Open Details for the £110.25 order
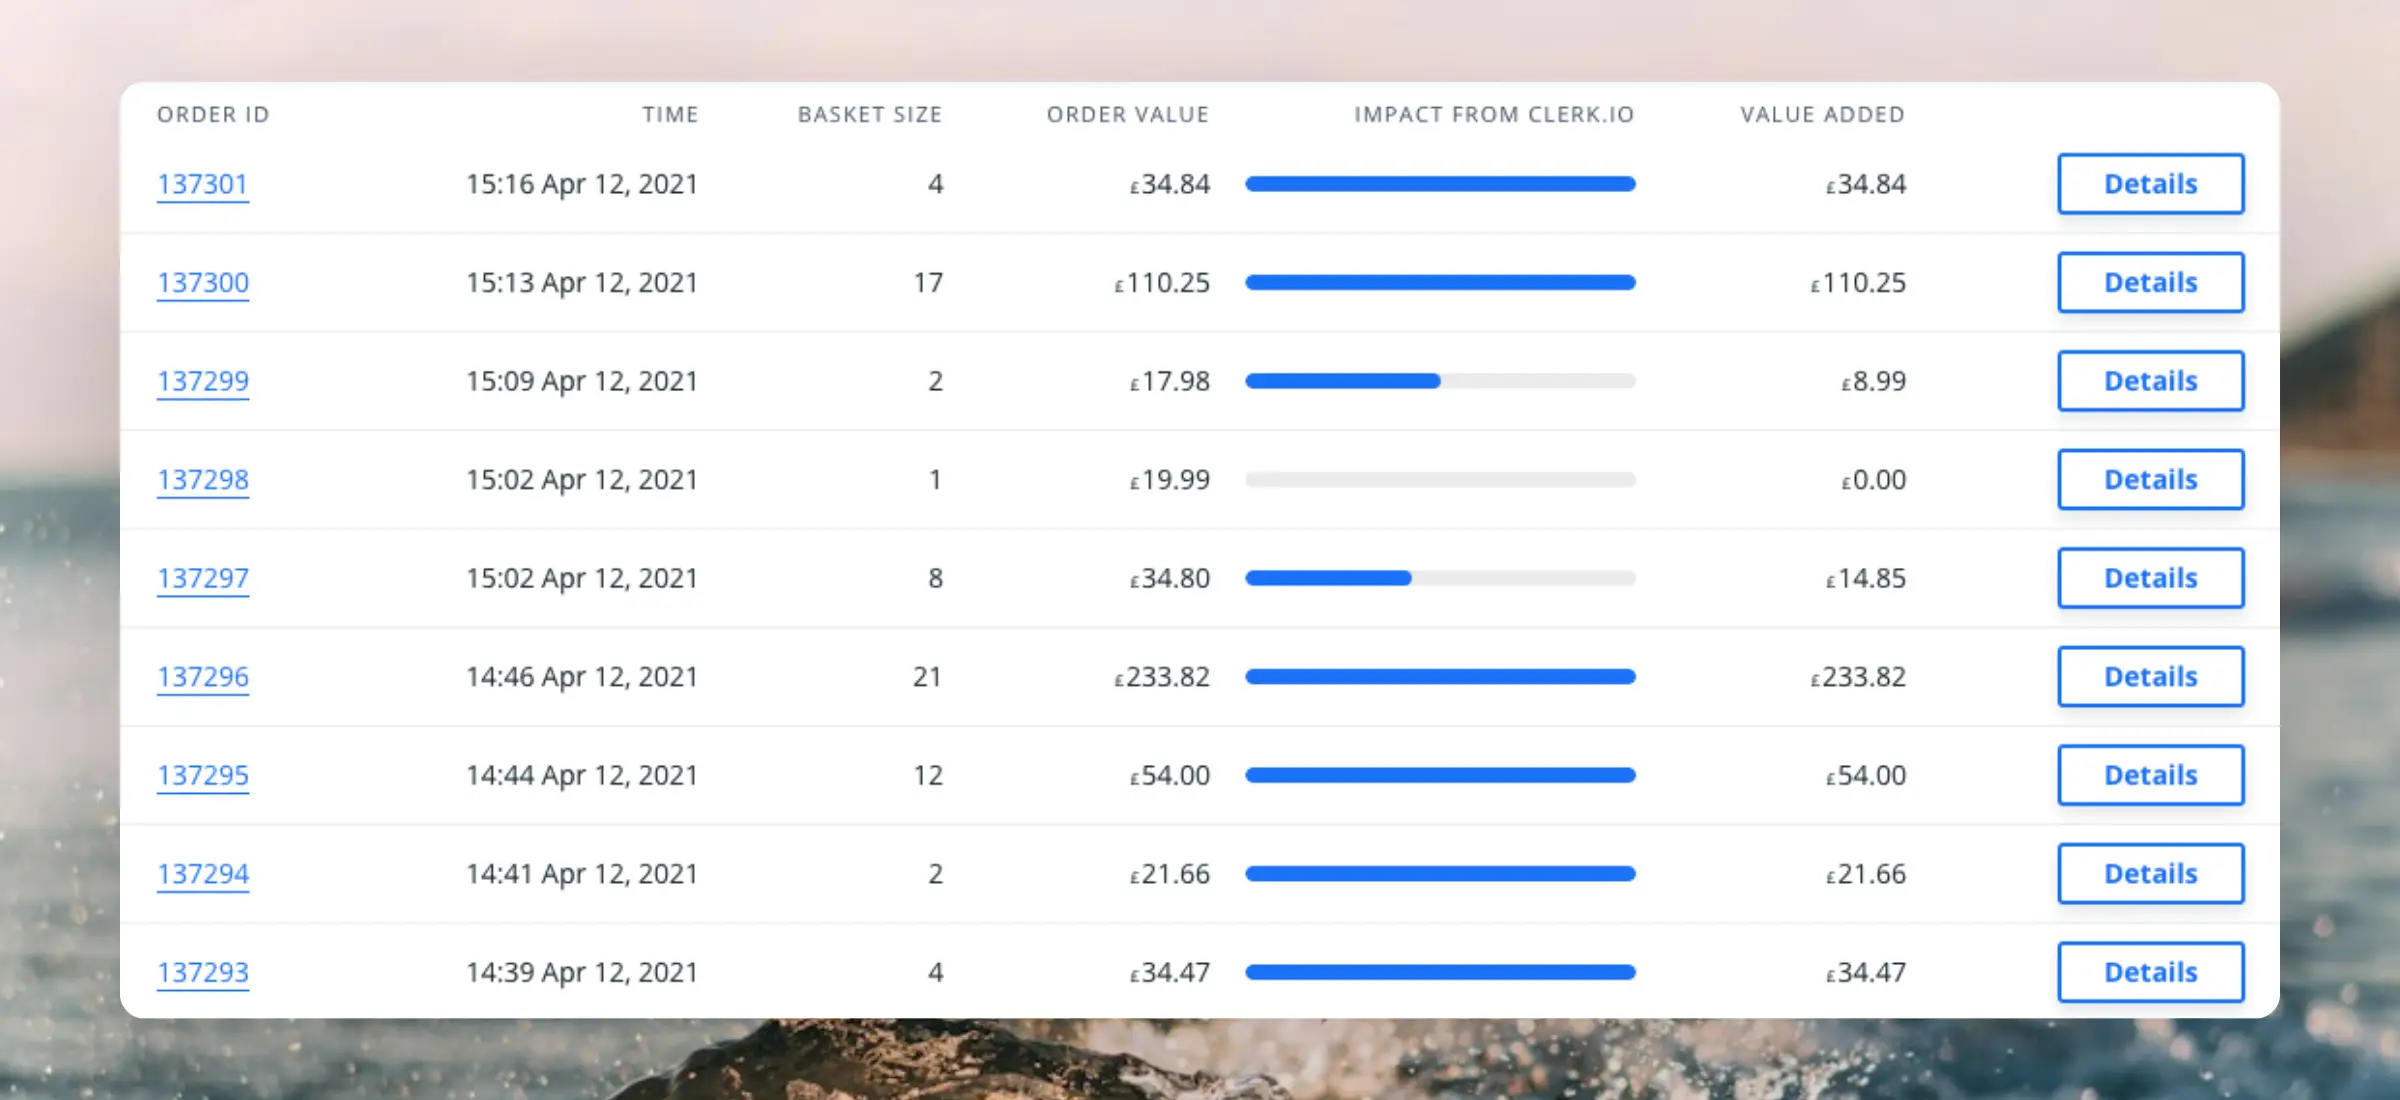Screen dimensions: 2400x1100 click(x=2150, y=283)
